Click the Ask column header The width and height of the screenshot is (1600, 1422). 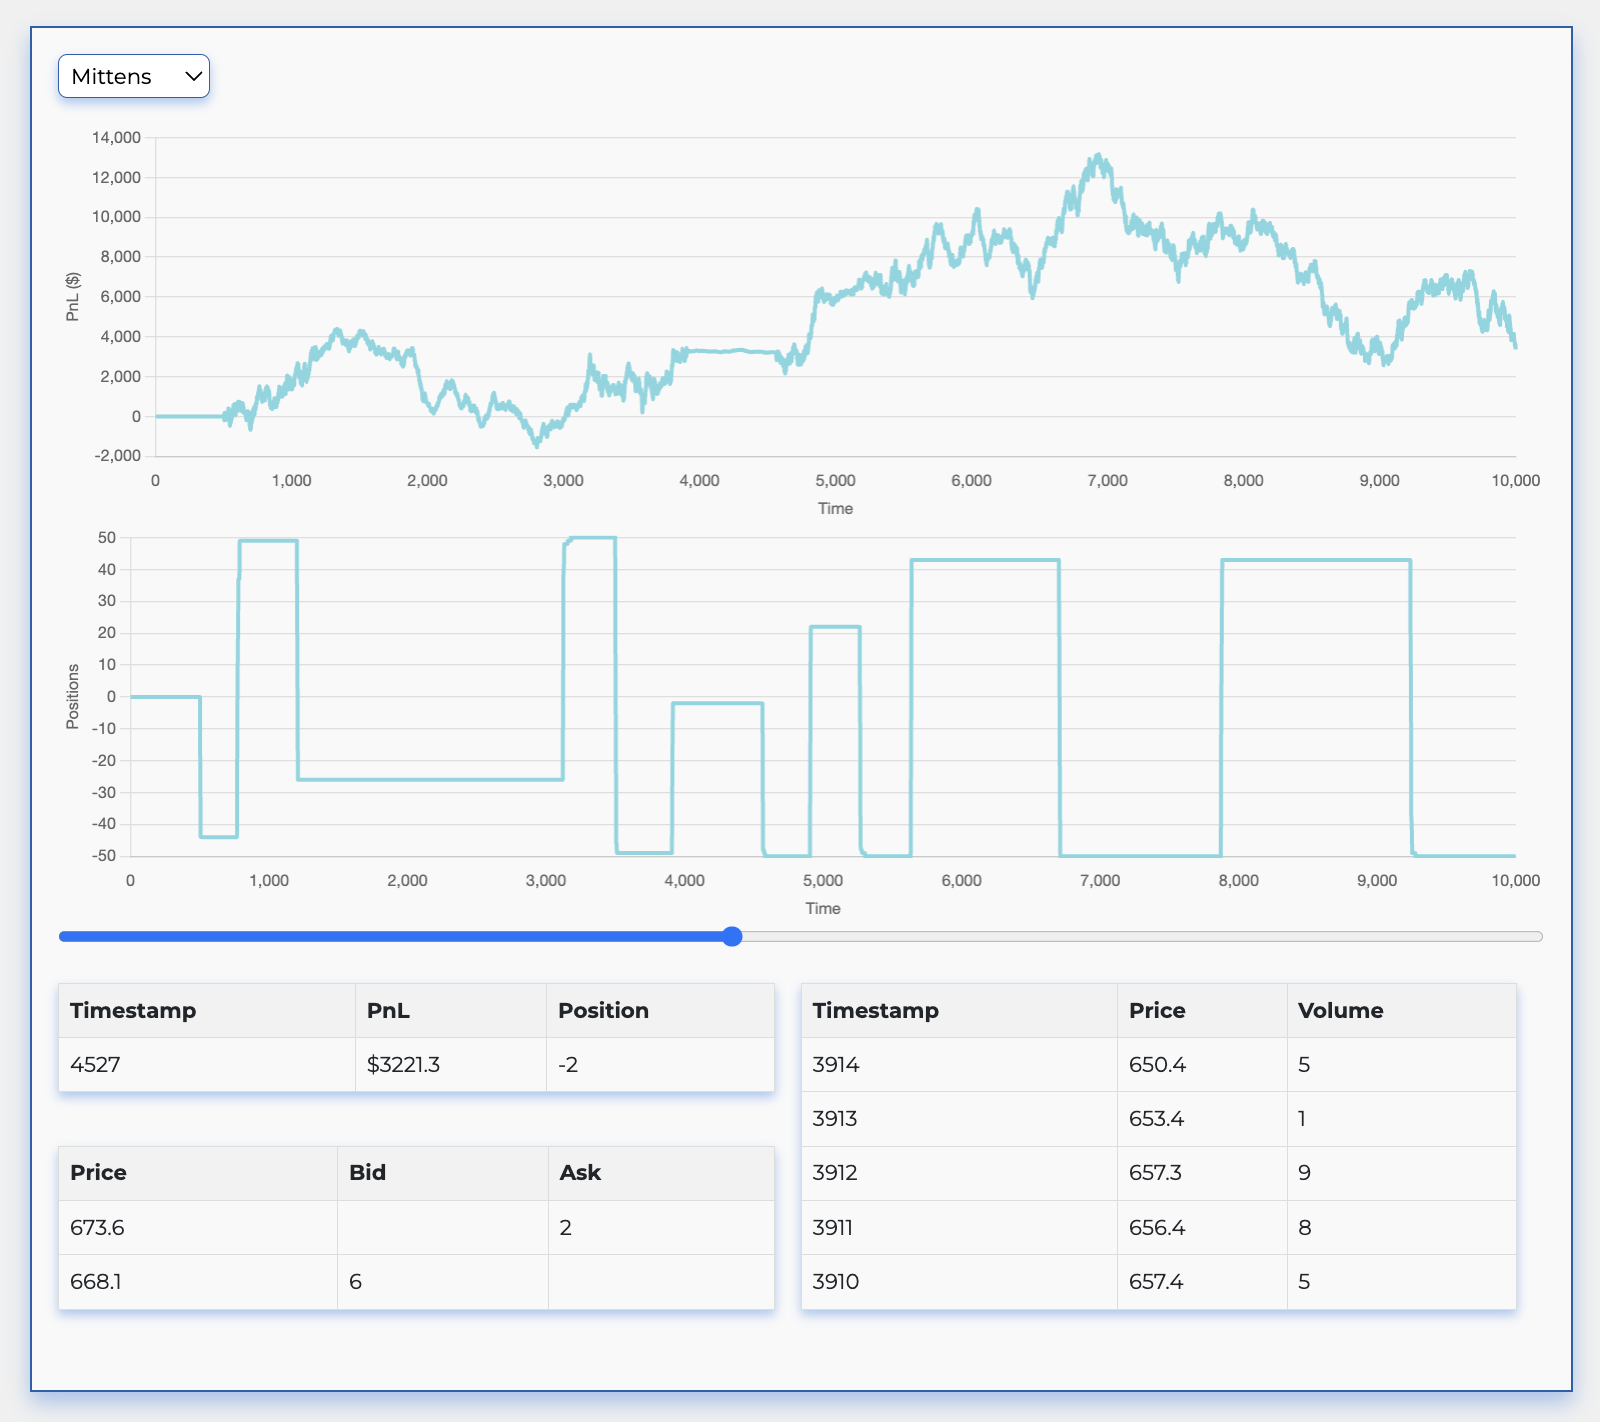pos(661,1173)
